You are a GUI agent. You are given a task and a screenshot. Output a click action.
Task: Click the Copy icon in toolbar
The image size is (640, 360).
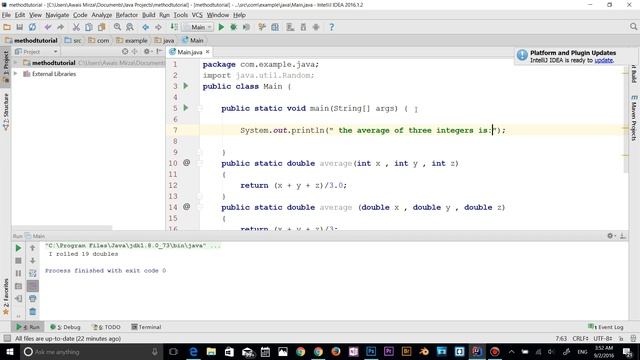pos(89,27)
